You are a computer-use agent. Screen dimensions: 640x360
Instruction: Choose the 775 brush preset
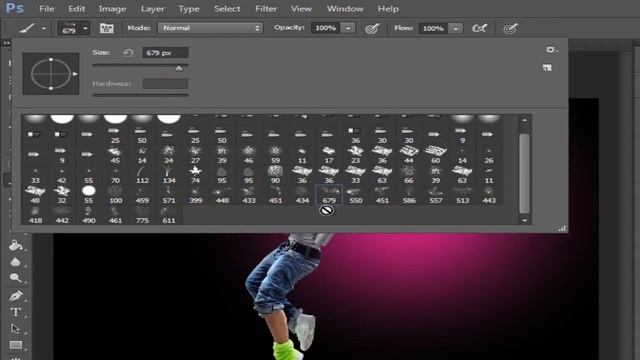(x=142, y=215)
